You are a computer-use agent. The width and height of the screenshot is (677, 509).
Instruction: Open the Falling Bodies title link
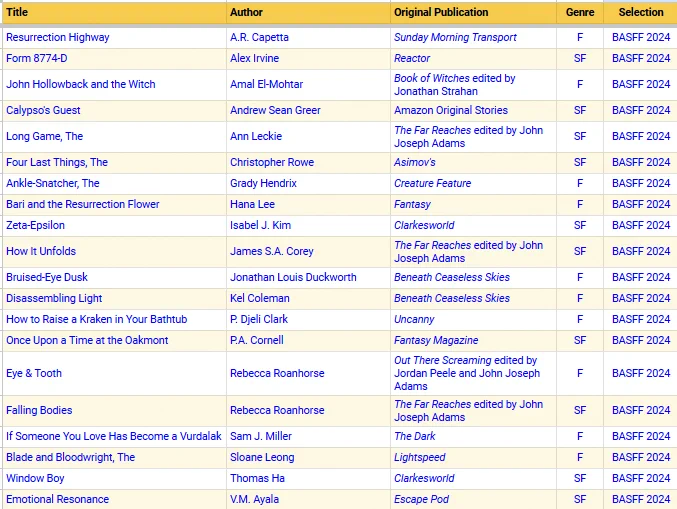click(39, 411)
